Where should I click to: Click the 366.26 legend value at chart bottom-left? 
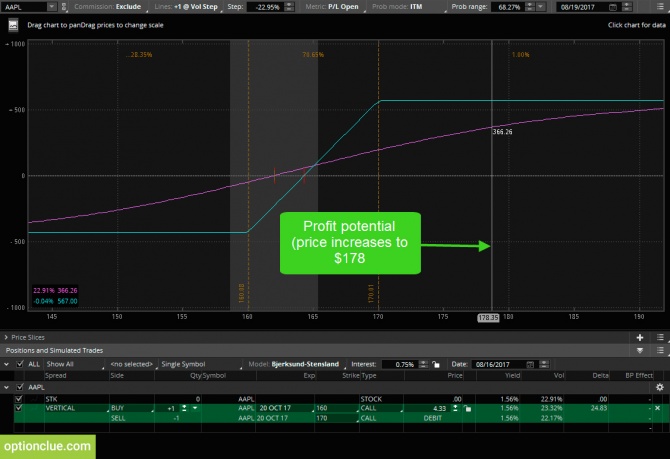[68, 291]
